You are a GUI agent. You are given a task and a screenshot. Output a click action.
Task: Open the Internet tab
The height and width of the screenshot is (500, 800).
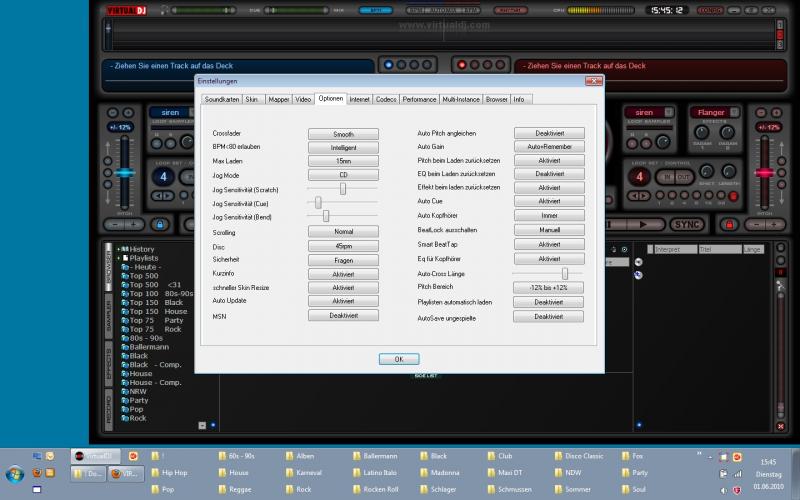pos(359,99)
